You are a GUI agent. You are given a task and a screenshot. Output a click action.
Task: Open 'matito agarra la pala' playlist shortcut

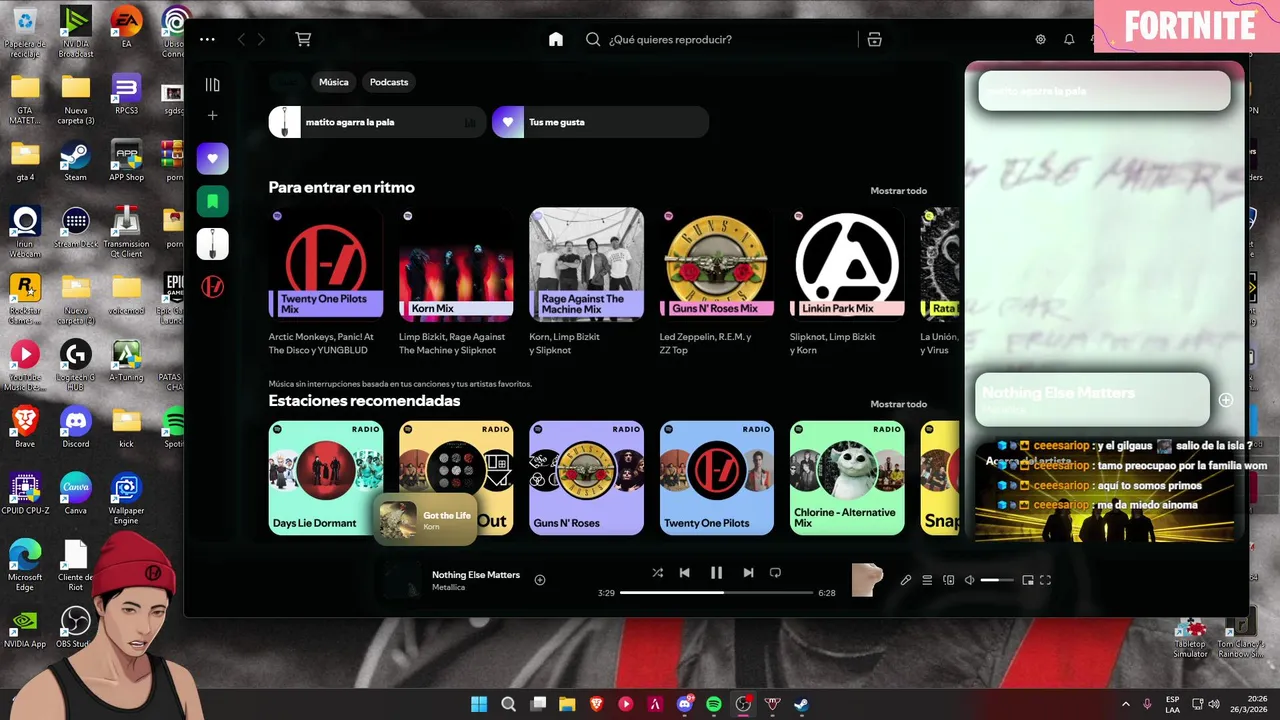(377, 122)
